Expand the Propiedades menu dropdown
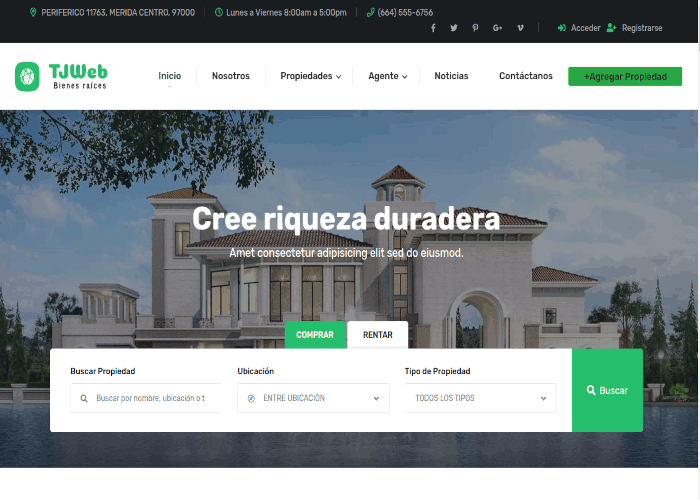The image size is (700, 500). [x=310, y=76]
